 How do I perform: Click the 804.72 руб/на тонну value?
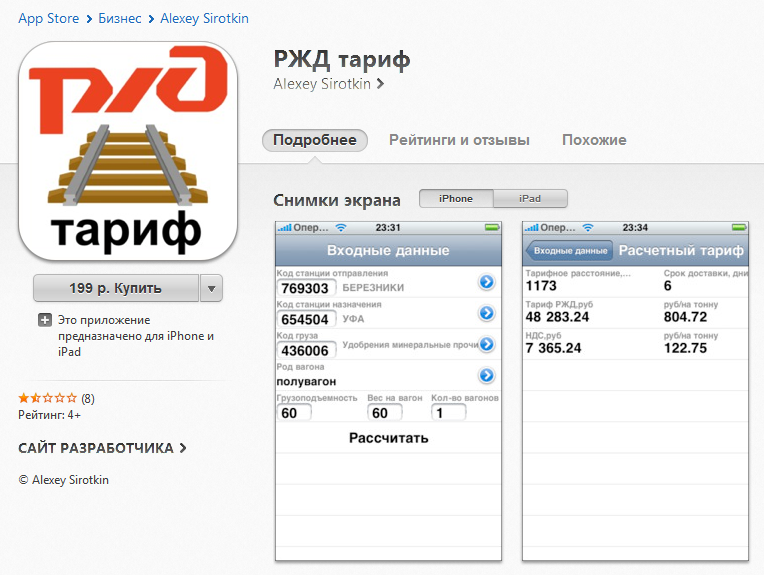685,317
